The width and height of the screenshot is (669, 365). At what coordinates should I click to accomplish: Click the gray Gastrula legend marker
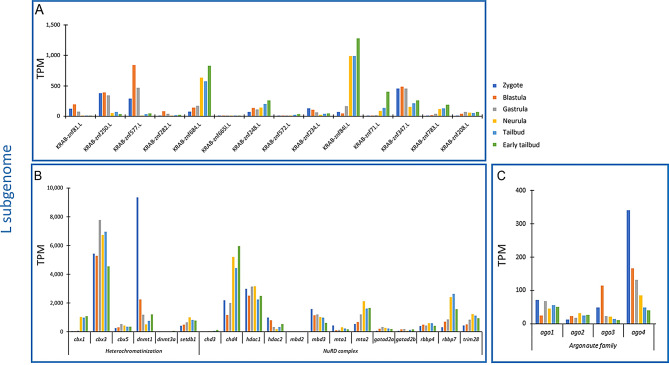(x=494, y=109)
